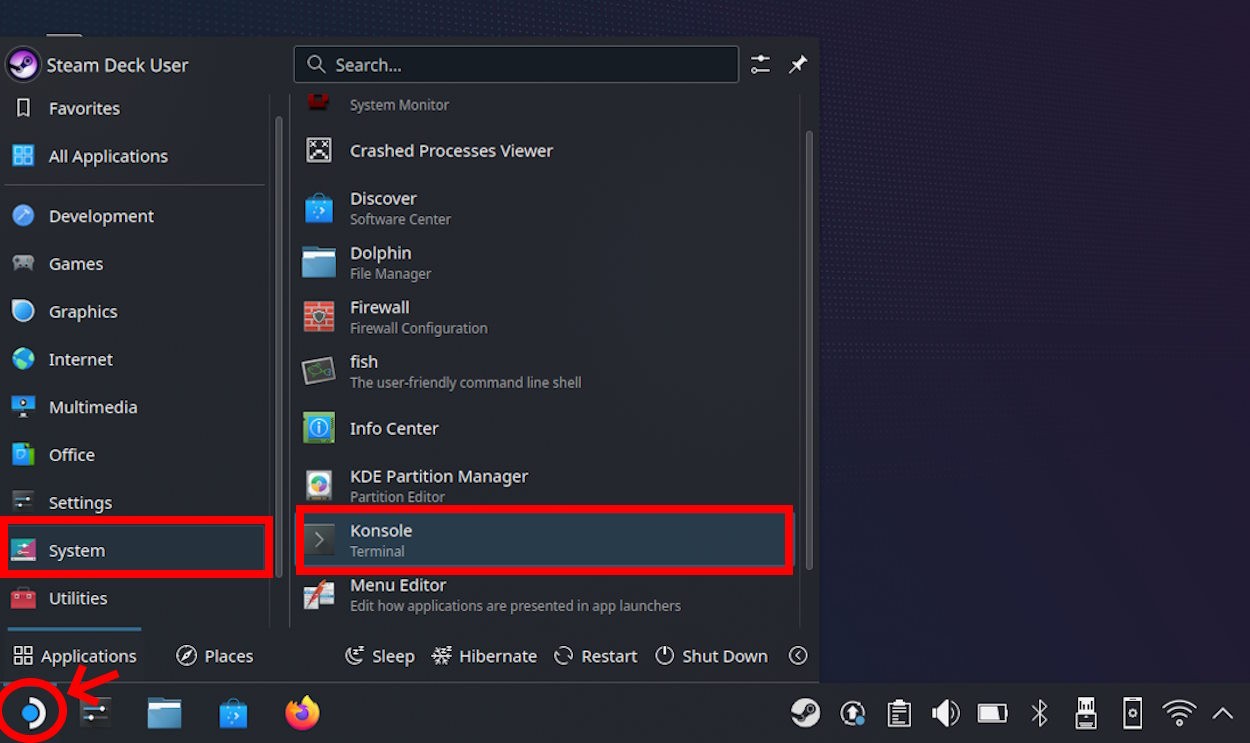Click the Info Center icon

click(x=319, y=428)
